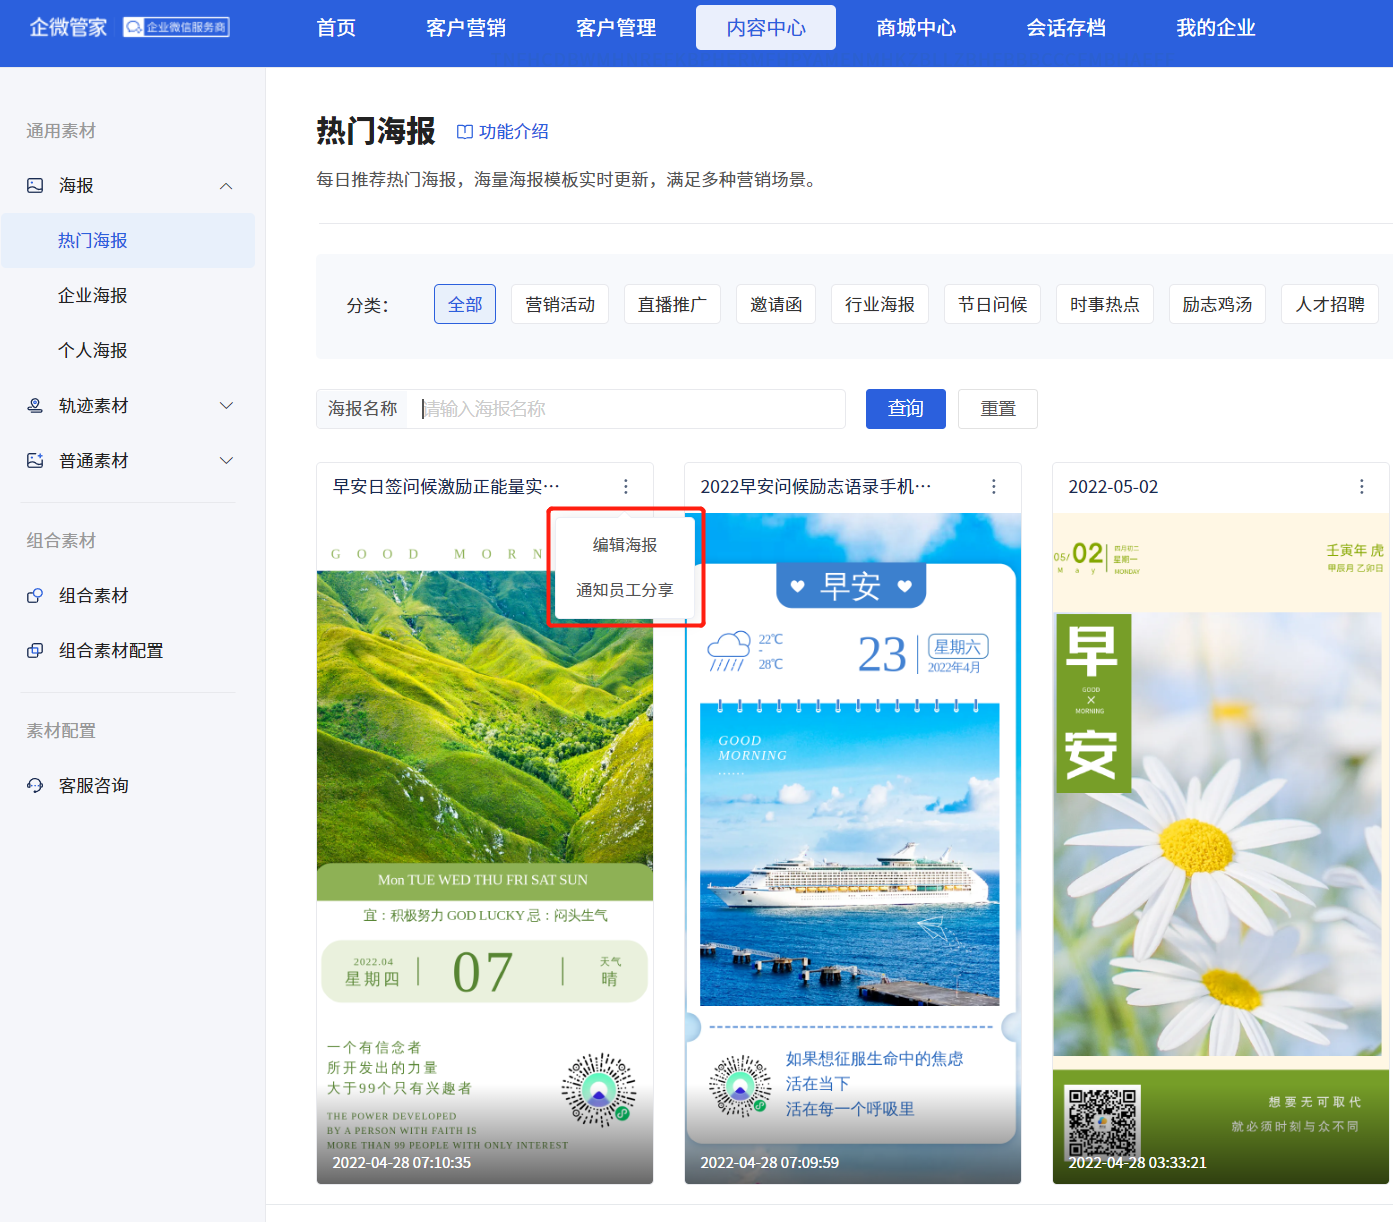Choose 编辑海报 from the popup menu
The image size is (1393, 1222).
[625, 545]
